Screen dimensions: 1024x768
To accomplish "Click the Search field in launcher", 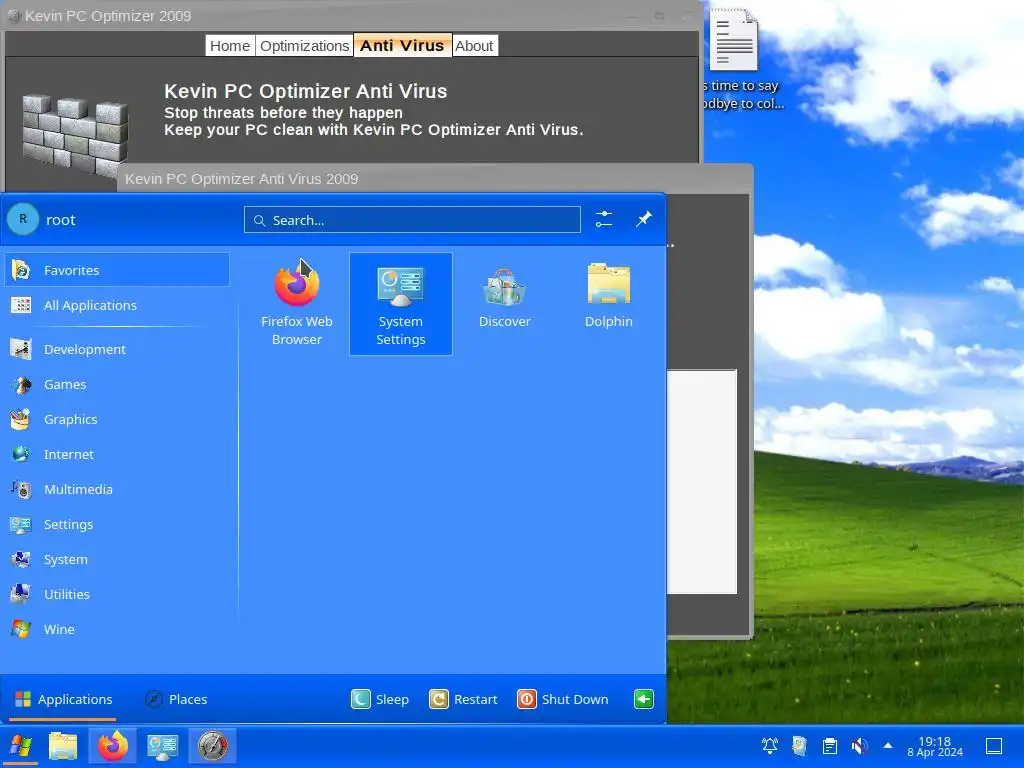I will pos(412,220).
